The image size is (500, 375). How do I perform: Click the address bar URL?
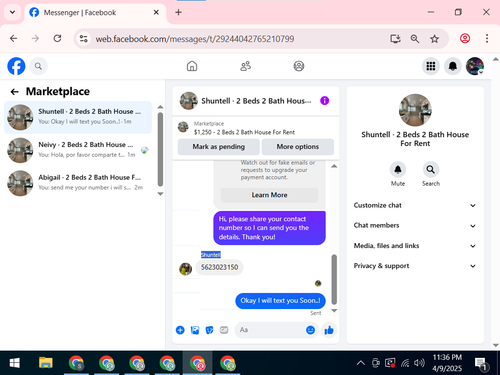195,39
